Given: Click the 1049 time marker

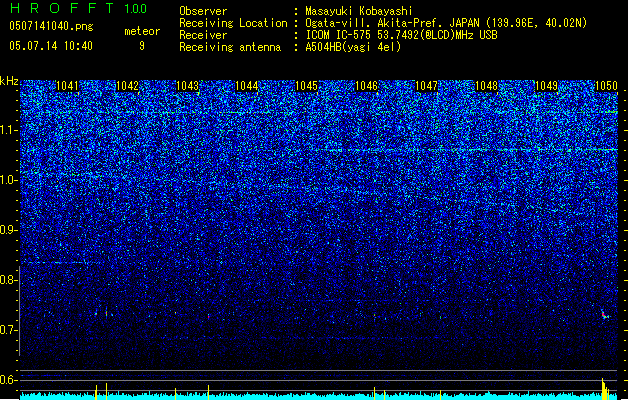Looking at the screenshot, I should 546,86.
